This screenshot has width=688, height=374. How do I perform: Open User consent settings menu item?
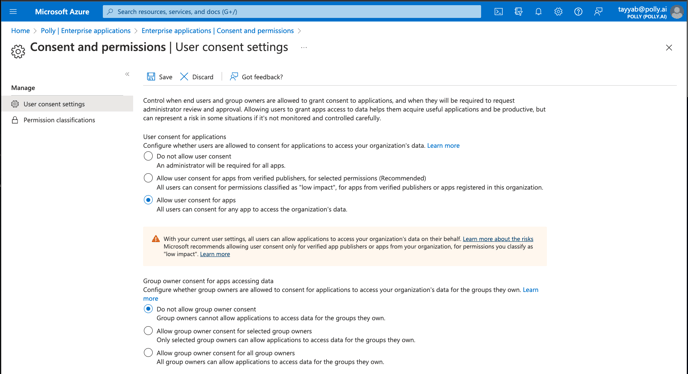tap(67, 104)
